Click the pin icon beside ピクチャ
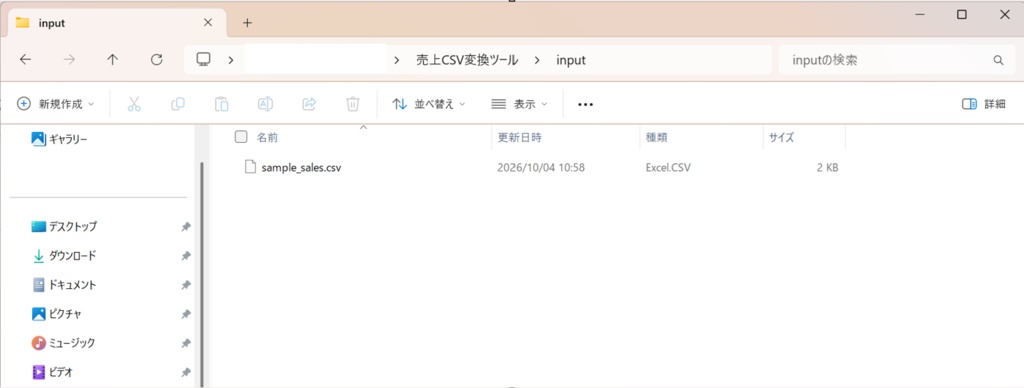The image size is (1024, 388). [x=185, y=314]
